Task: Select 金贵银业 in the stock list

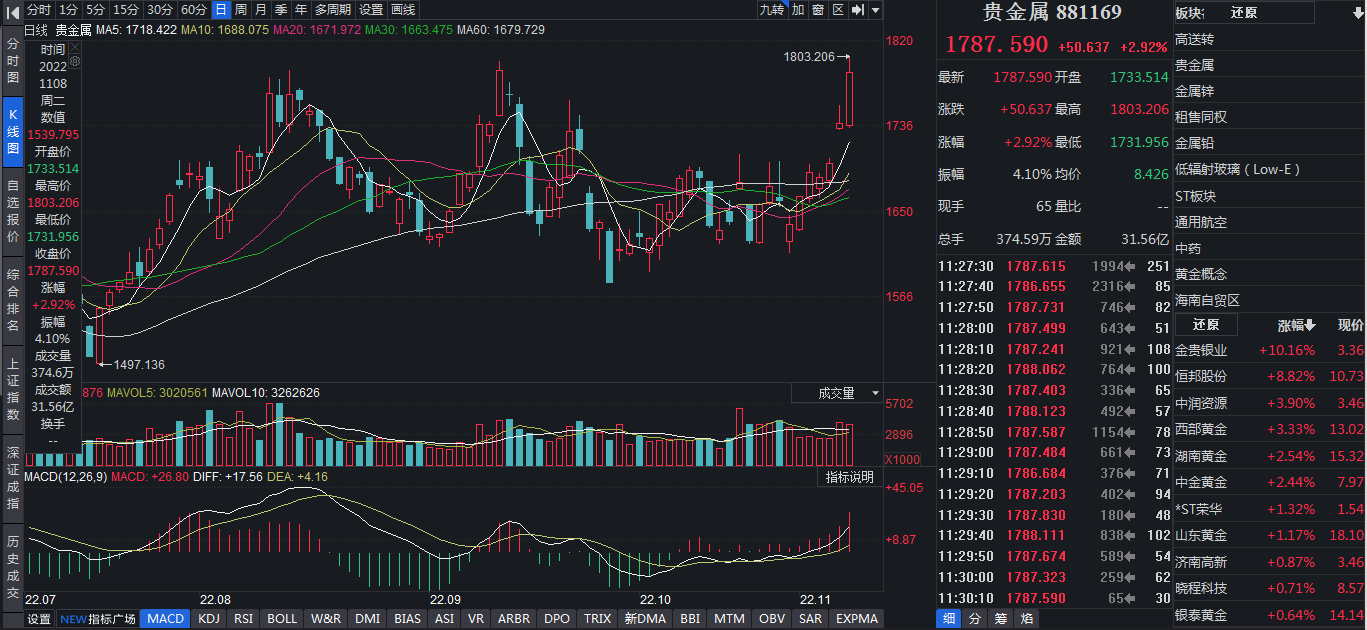Action: tap(1200, 351)
